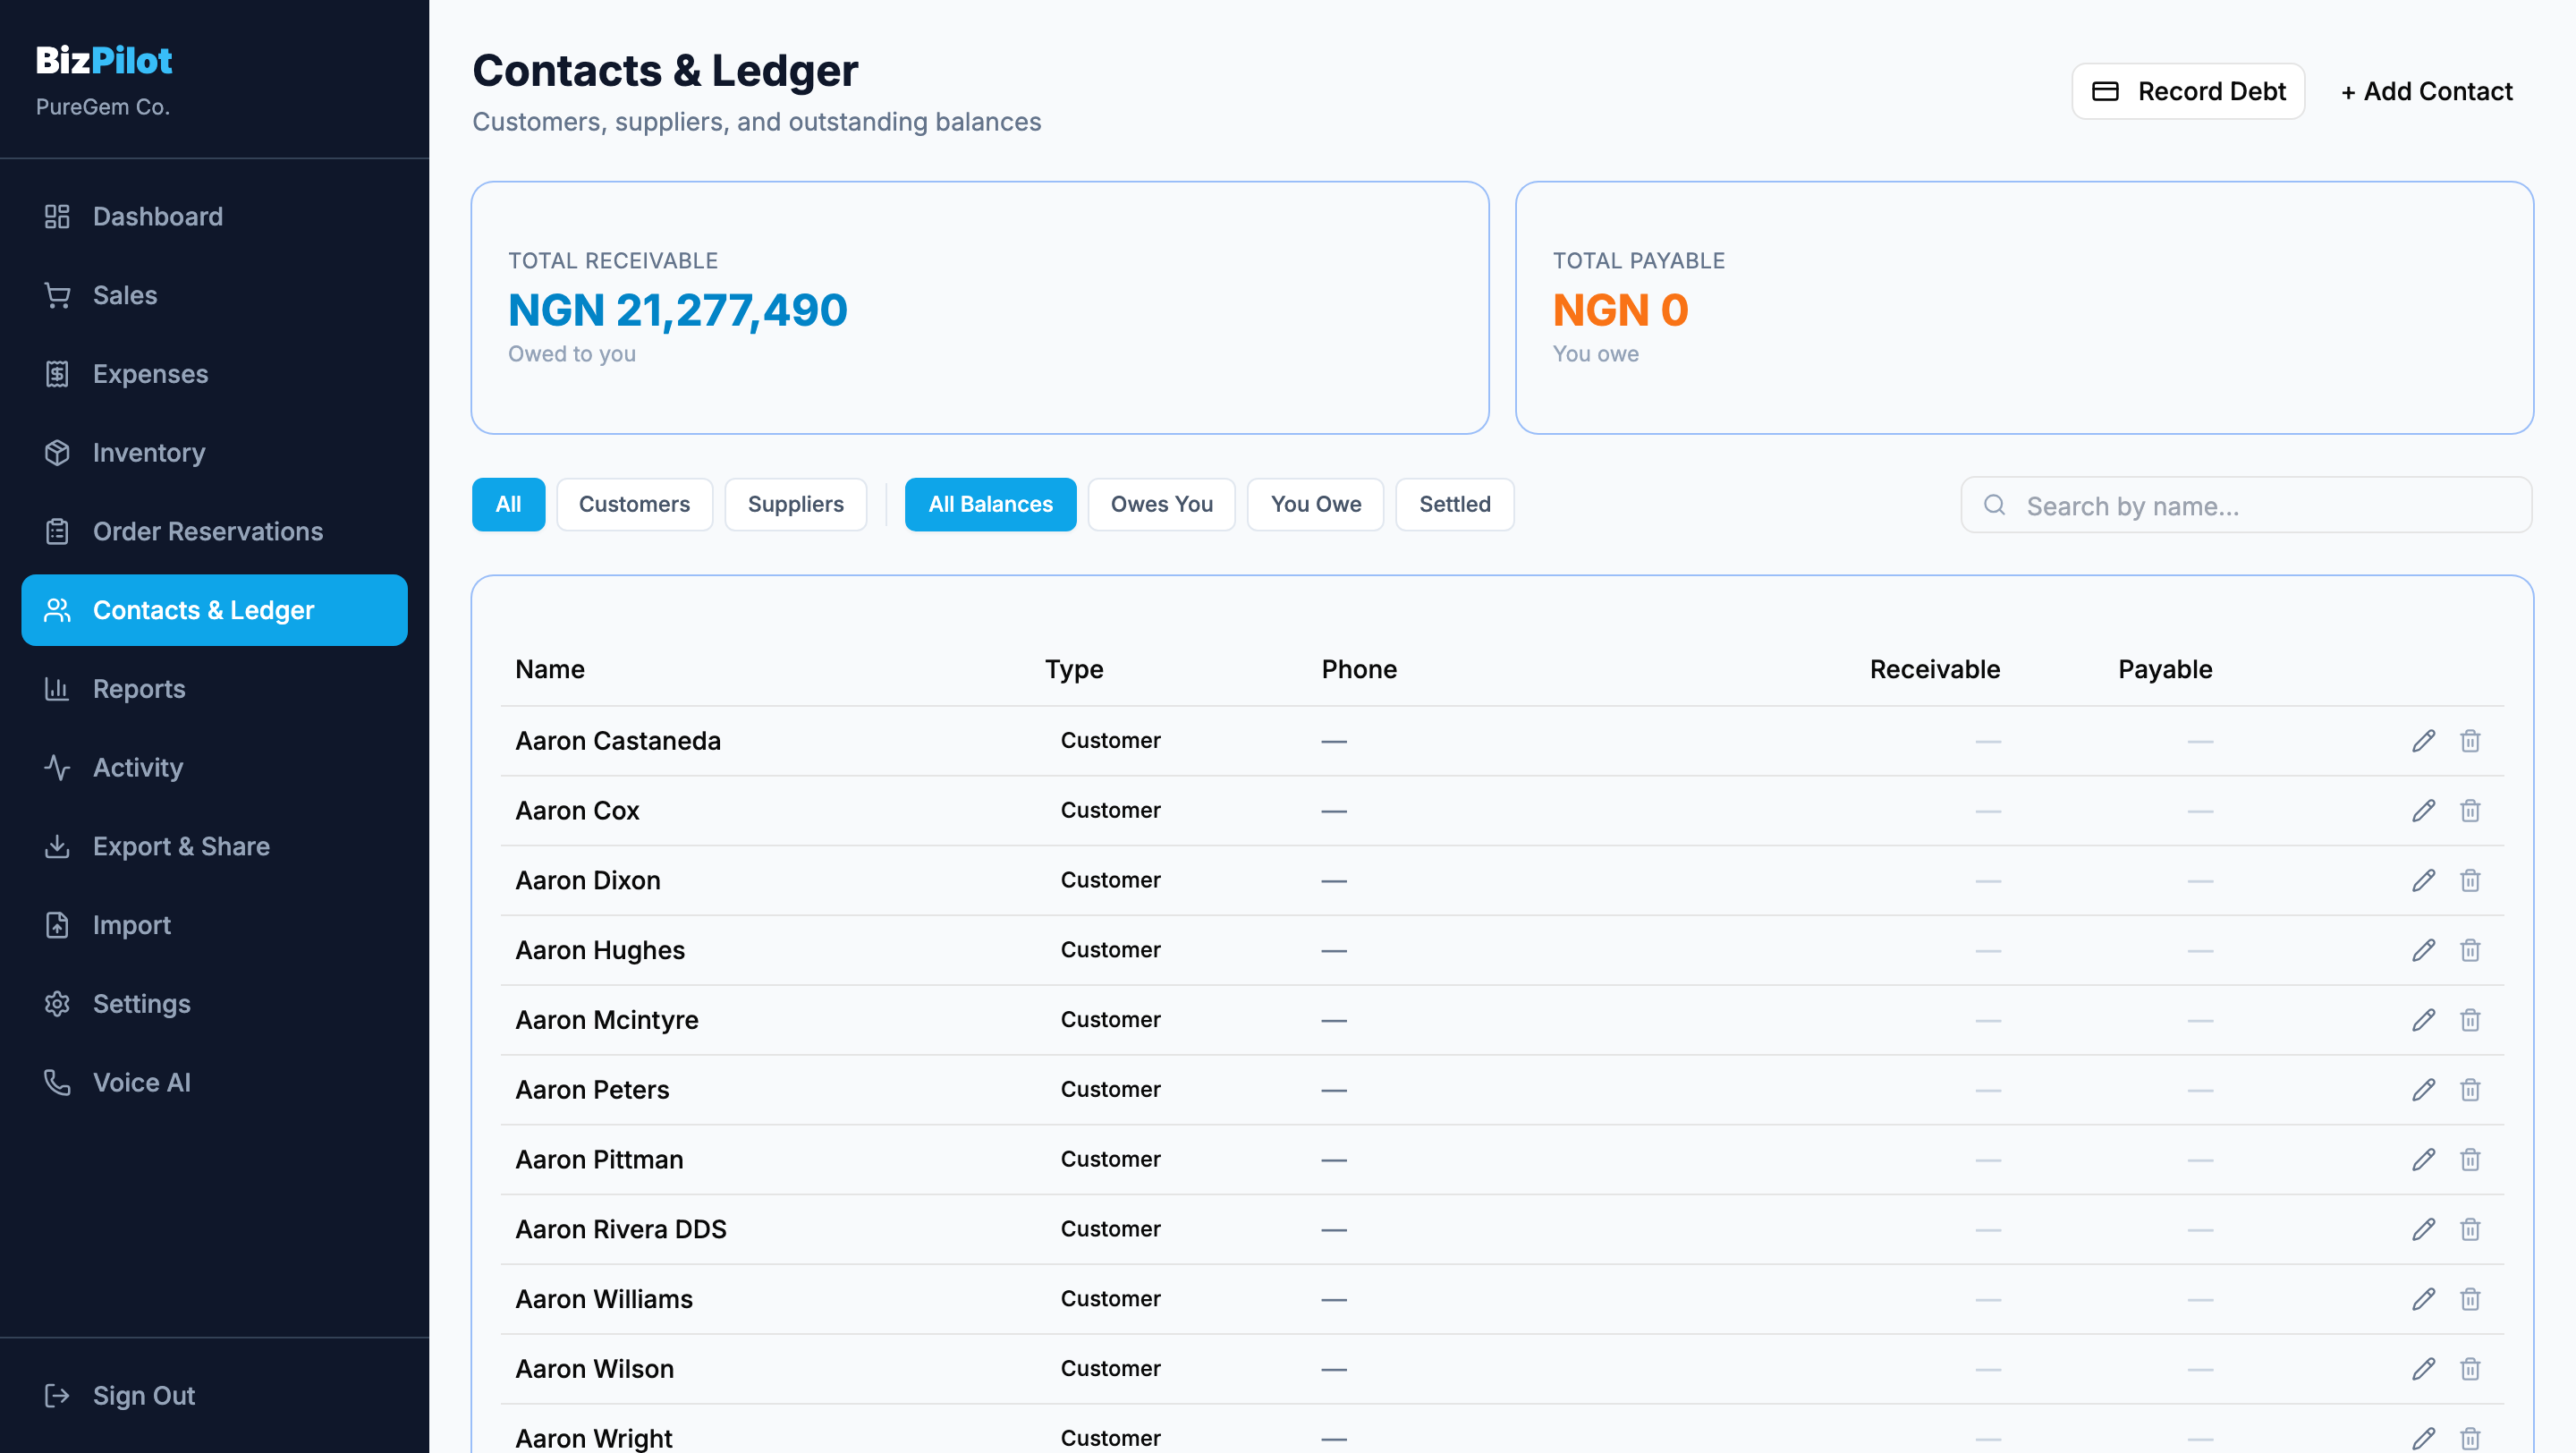The height and width of the screenshot is (1453, 2576).
Task: Delete Aaron Williams contact
Action: (2470, 1299)
